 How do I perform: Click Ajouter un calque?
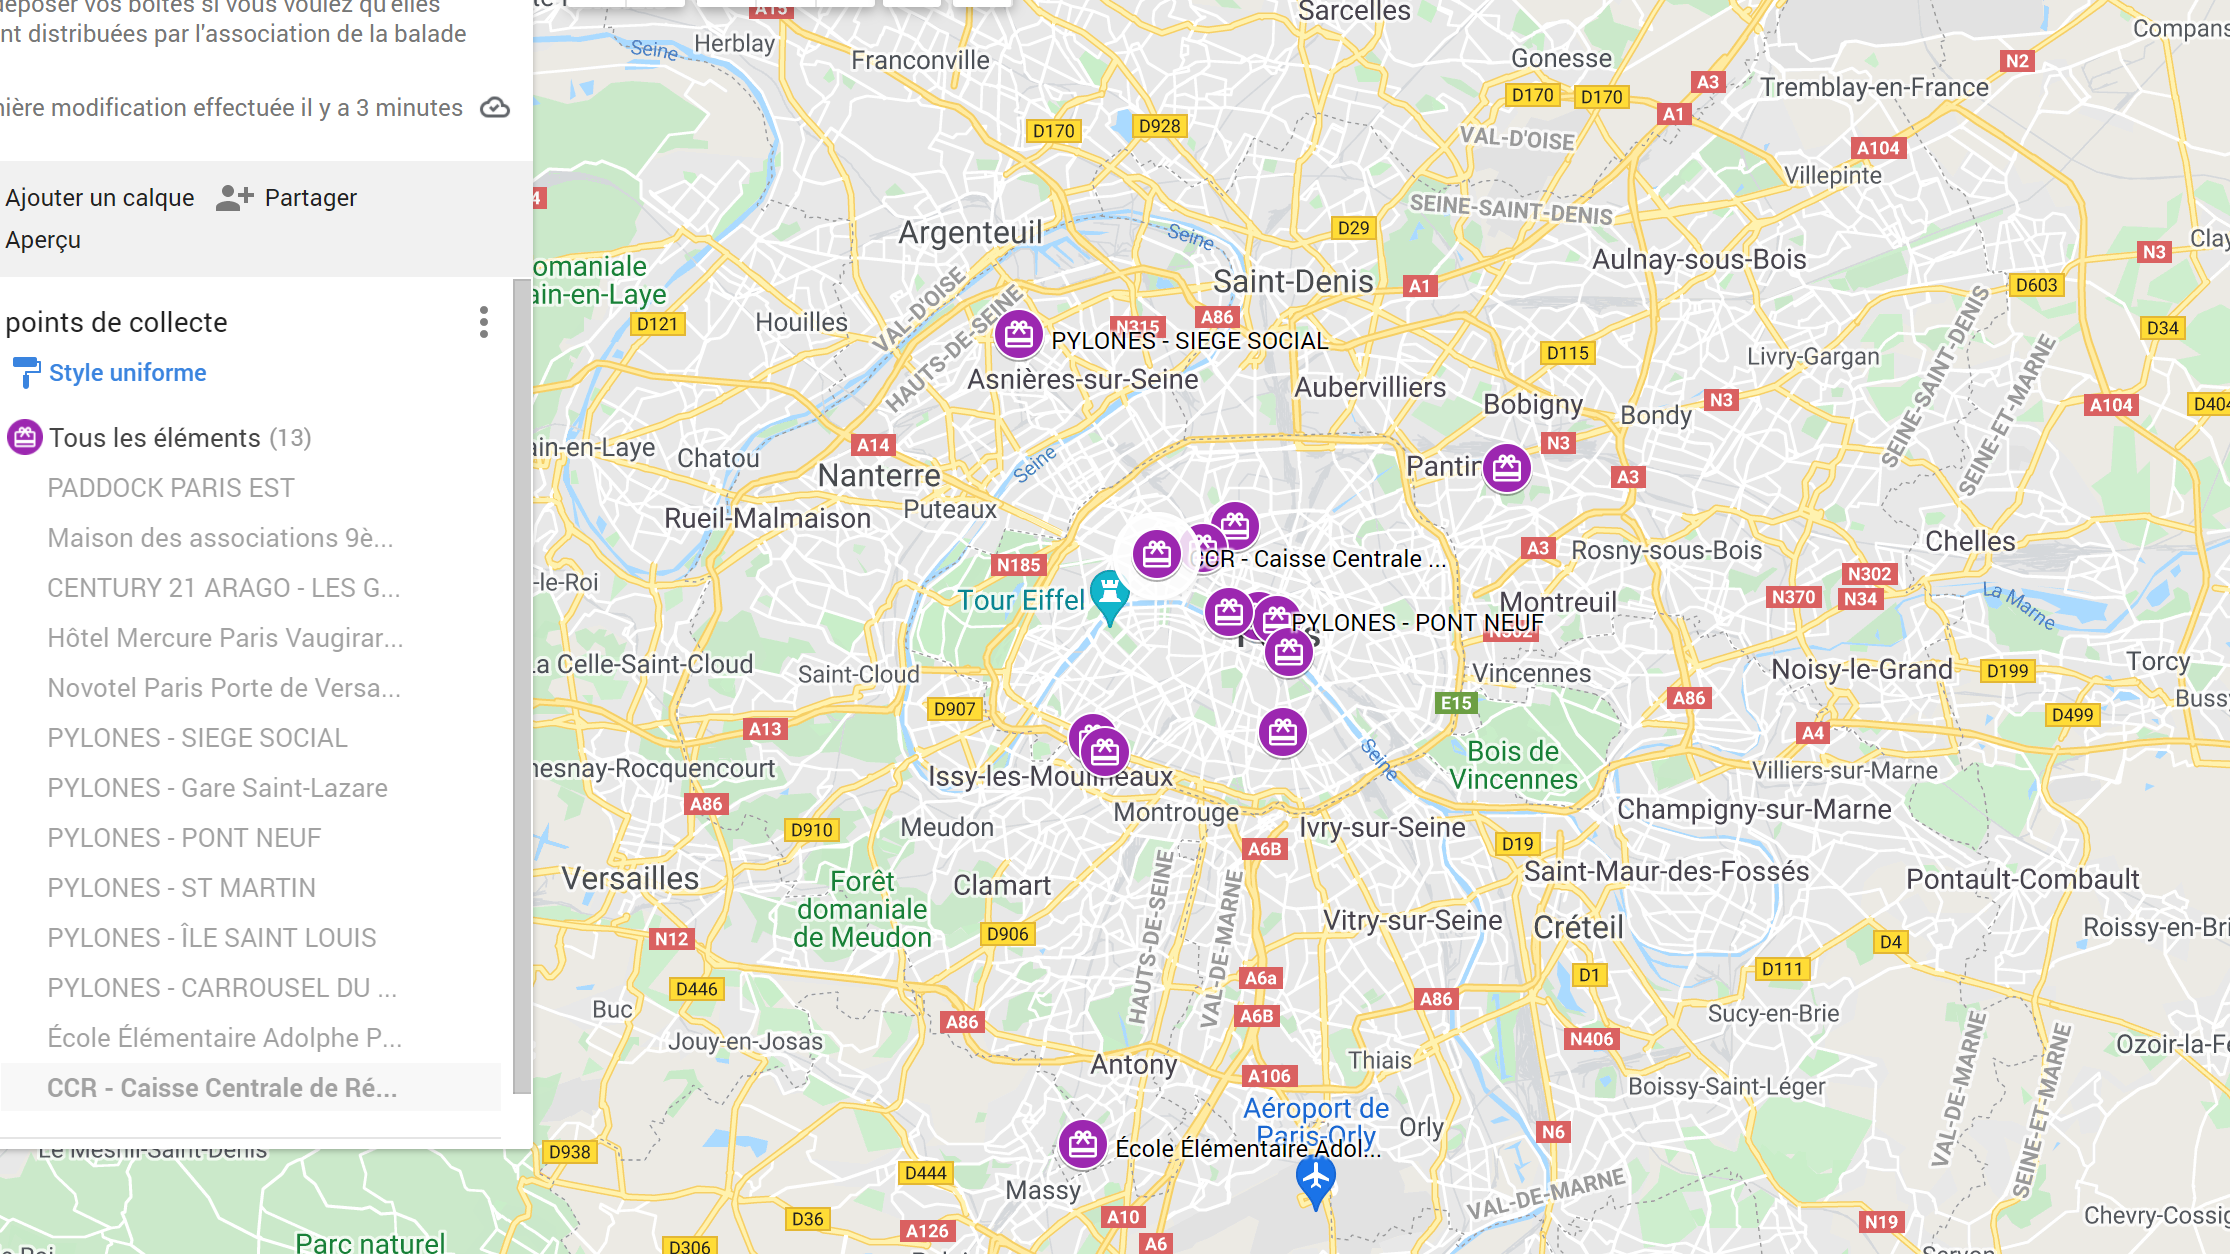[x=100, y=198]
